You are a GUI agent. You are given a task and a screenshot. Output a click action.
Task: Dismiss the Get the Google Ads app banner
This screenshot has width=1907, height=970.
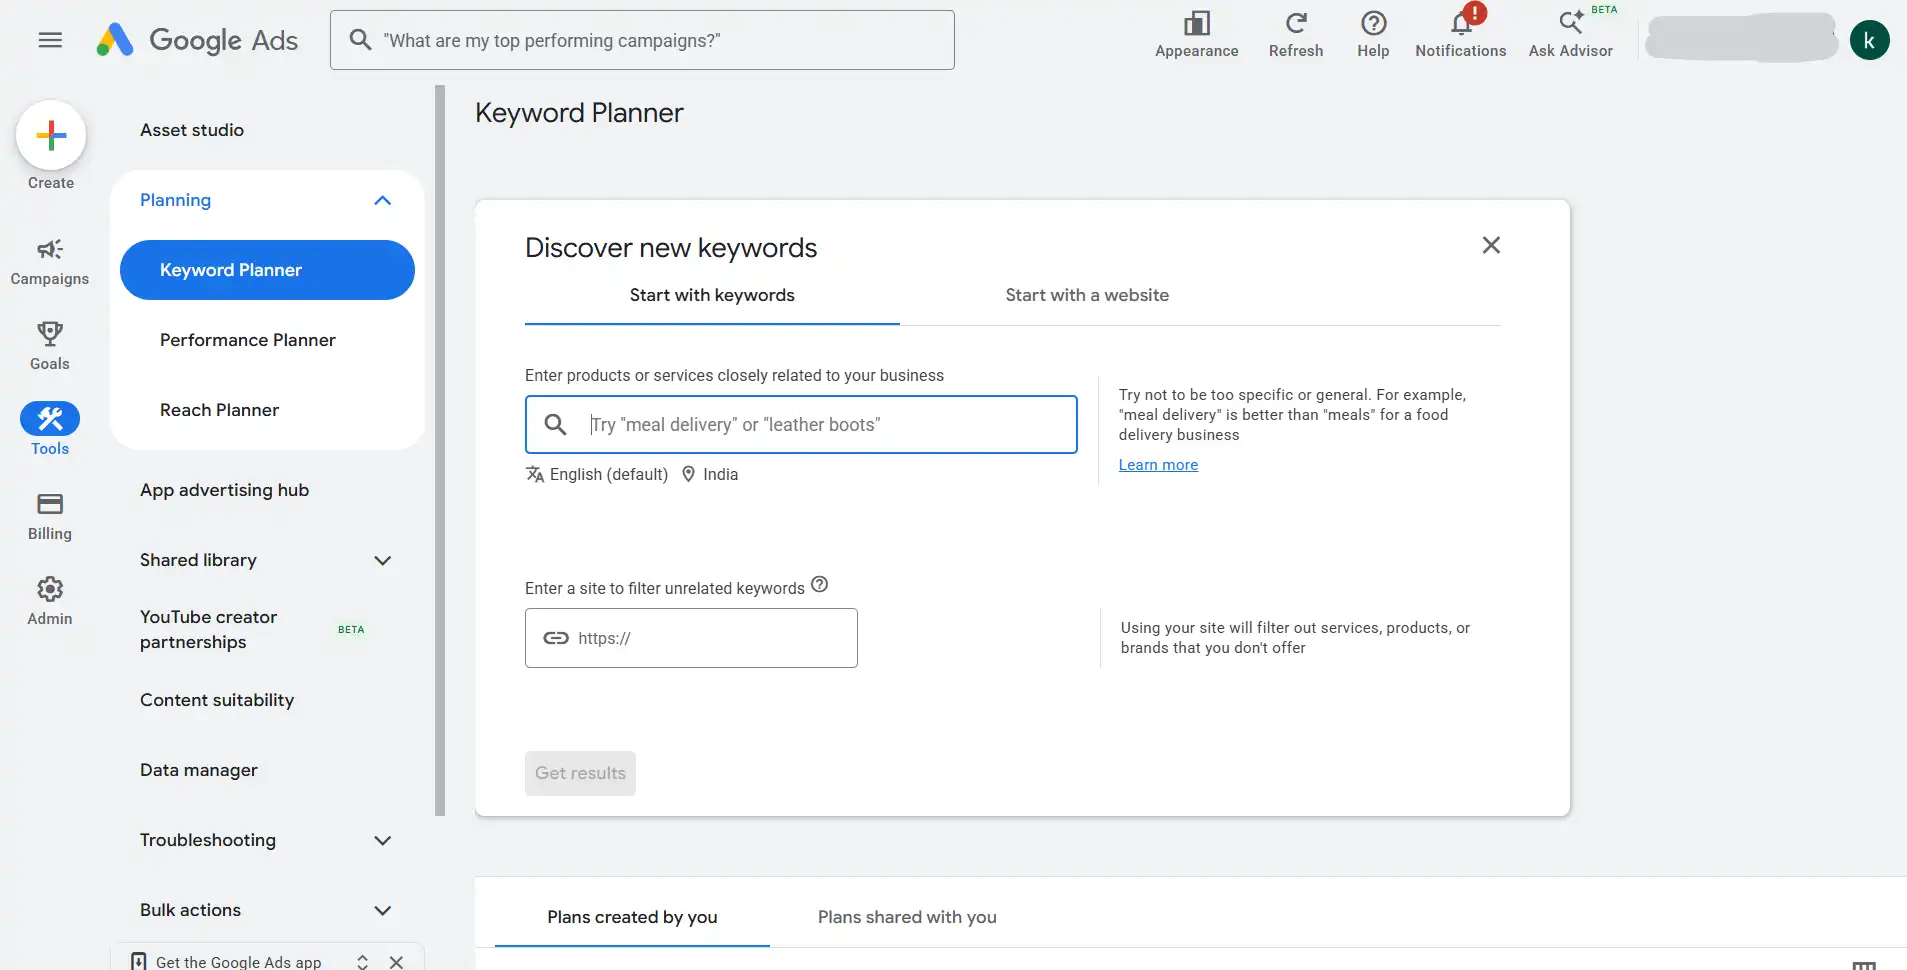(396, 962)
